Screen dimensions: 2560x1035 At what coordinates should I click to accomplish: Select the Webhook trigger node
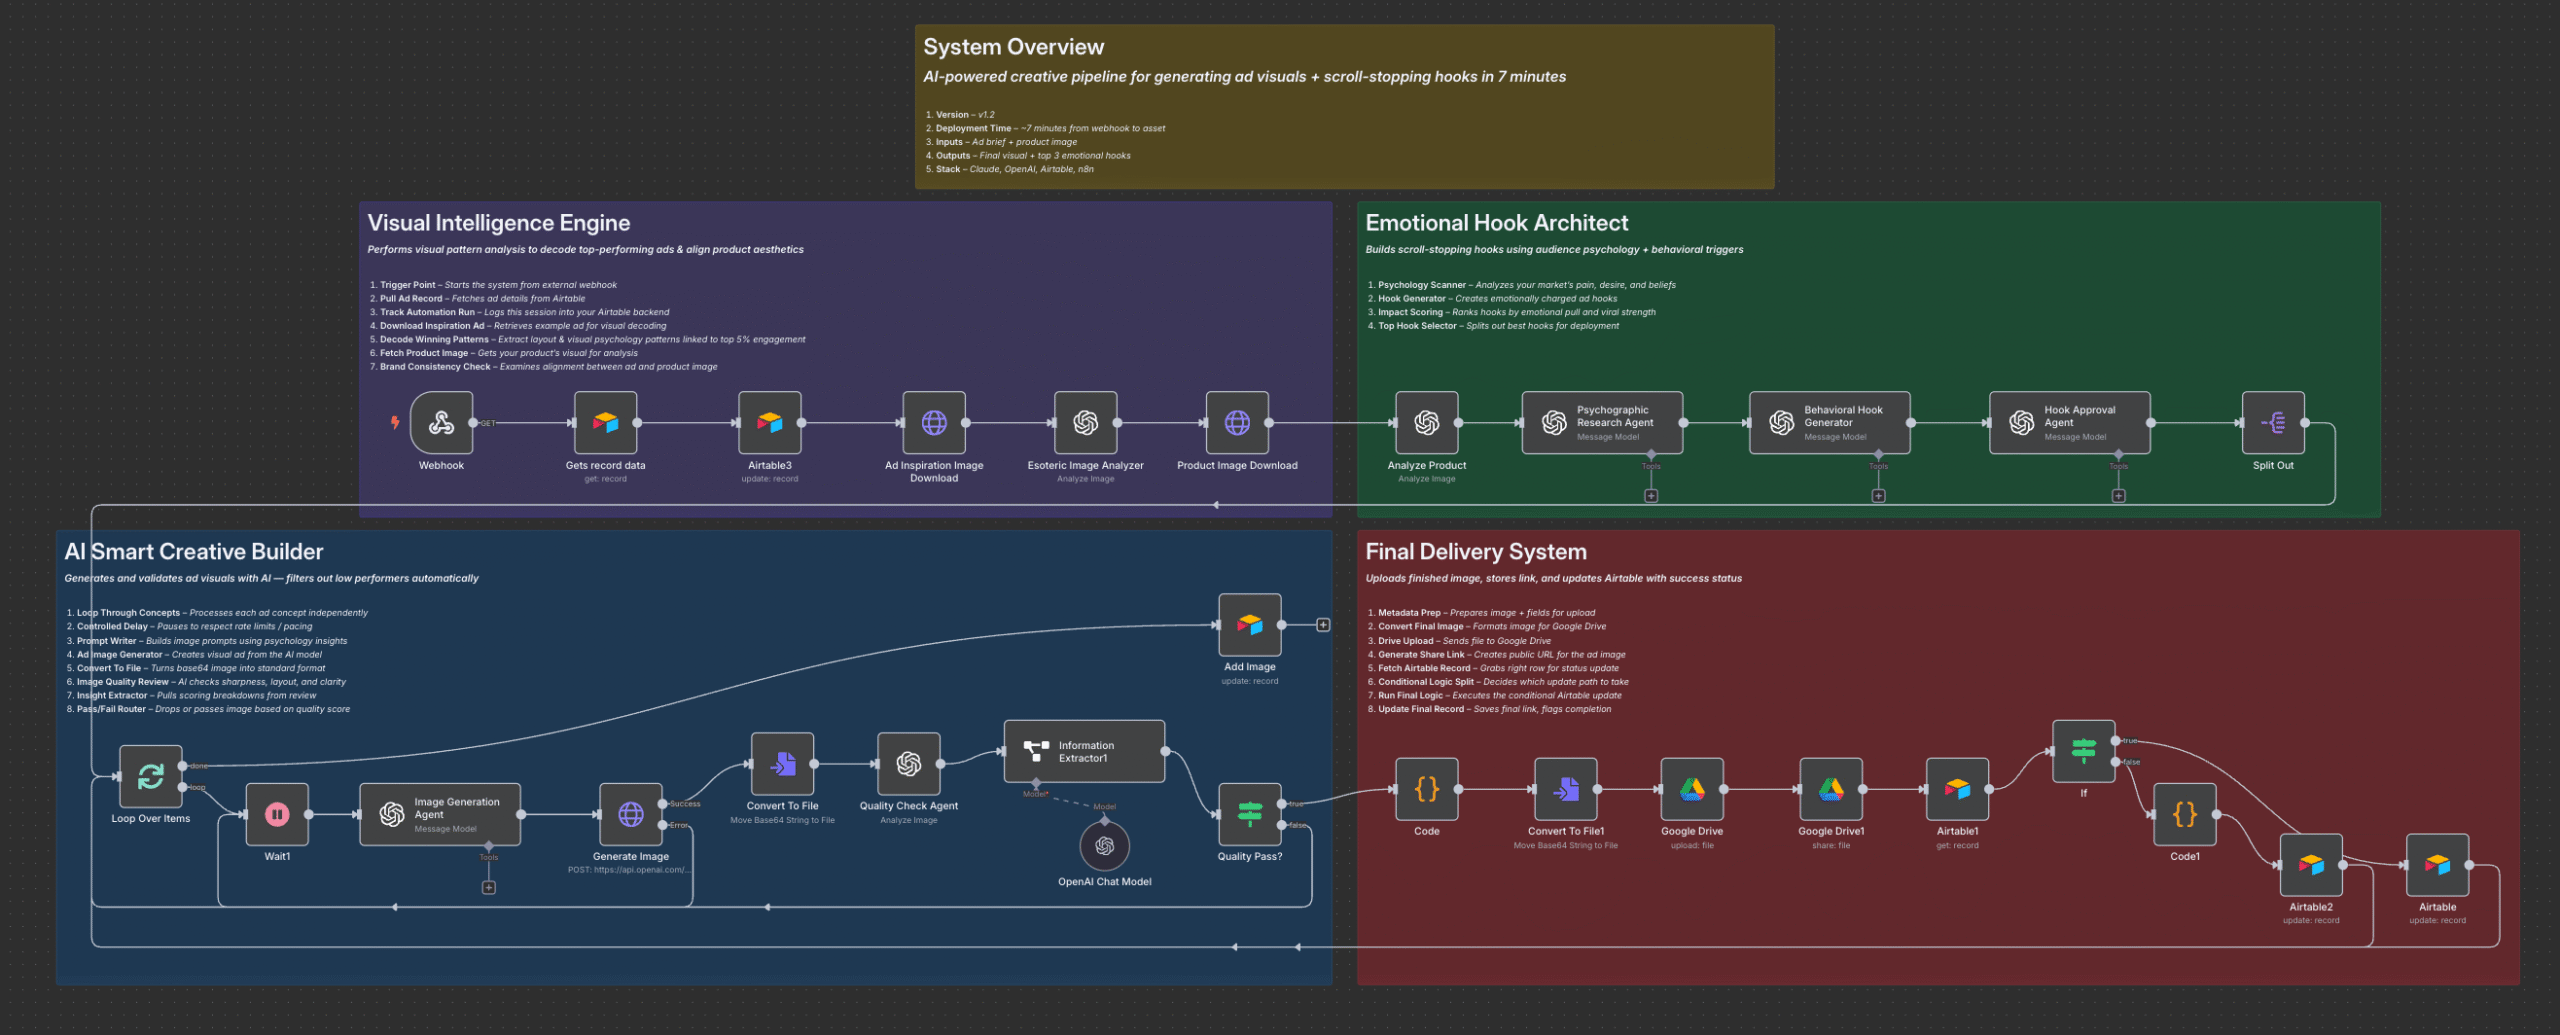(441, 423)
